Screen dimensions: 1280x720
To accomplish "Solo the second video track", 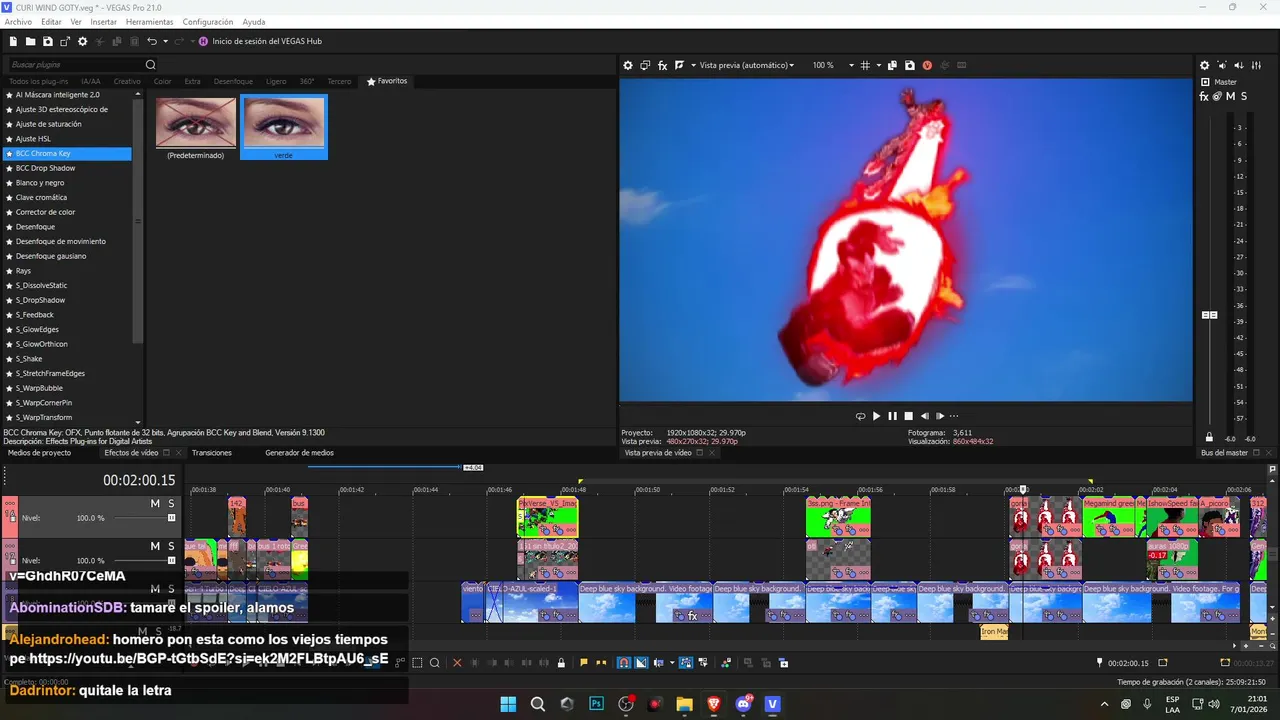I will [171, 546].
